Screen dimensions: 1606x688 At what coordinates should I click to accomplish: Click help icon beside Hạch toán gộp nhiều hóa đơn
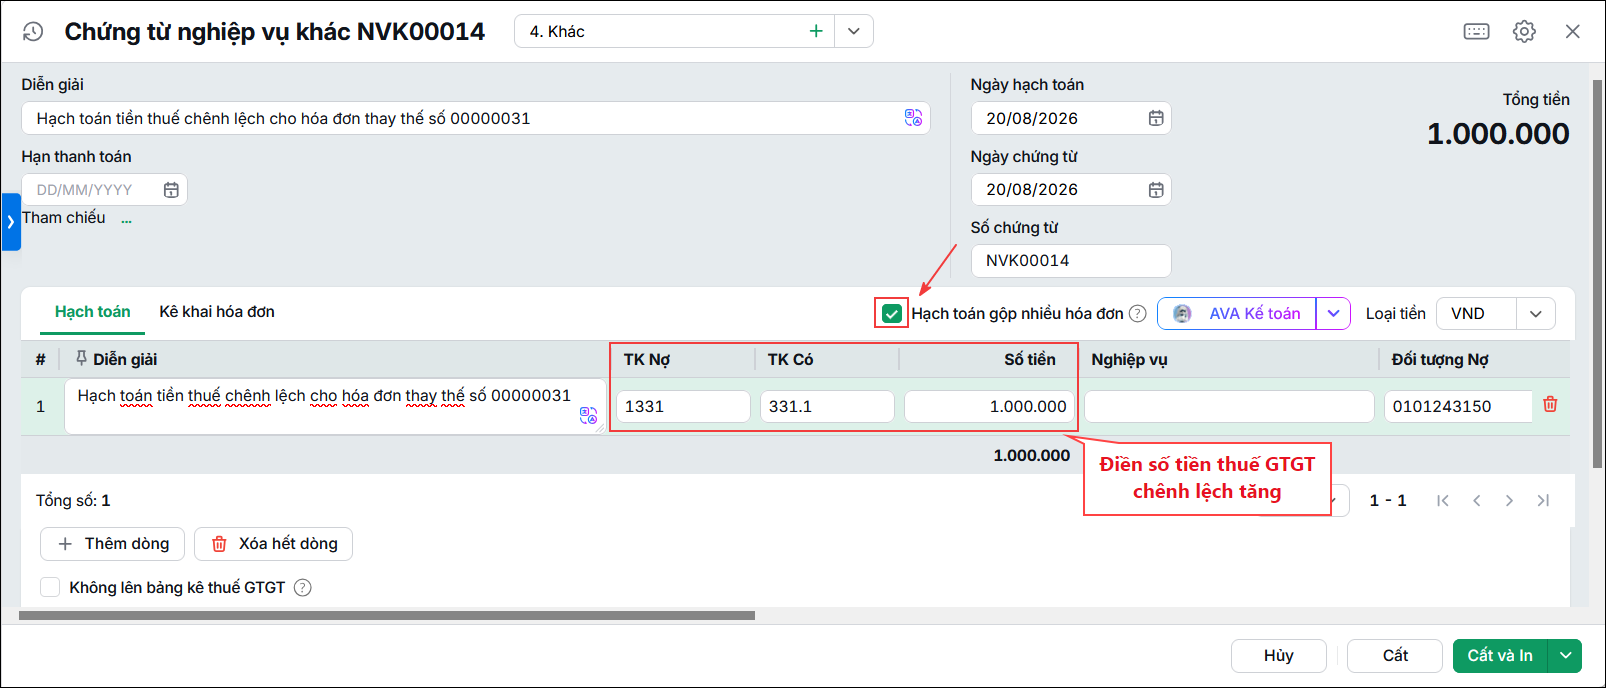[1138, 314]
